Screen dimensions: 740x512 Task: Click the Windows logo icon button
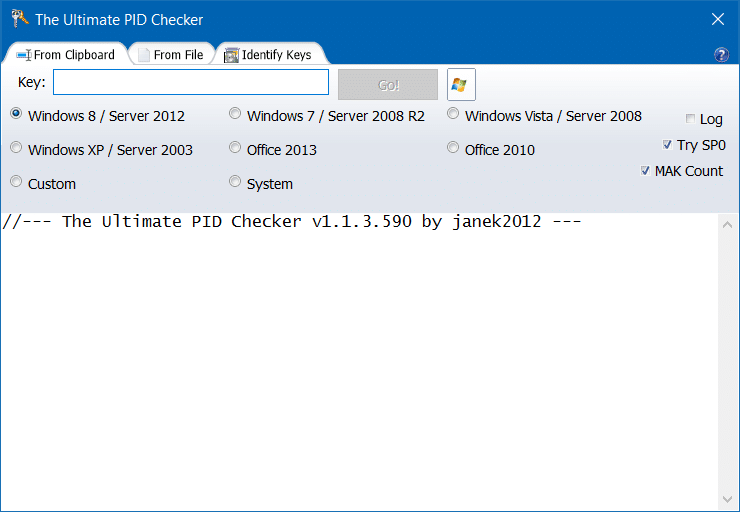pyautogui.click(x=461, y=84)
